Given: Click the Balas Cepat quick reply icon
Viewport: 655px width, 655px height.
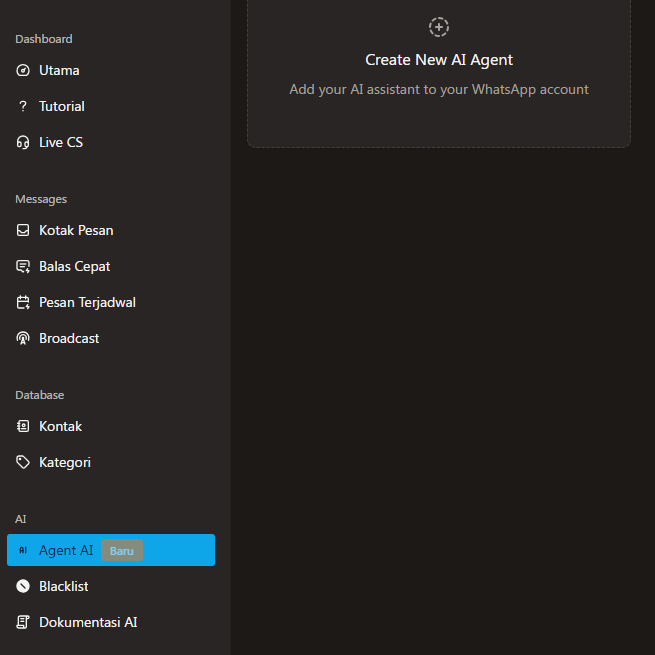Looking at the screenshot, I should click(23, 267).
